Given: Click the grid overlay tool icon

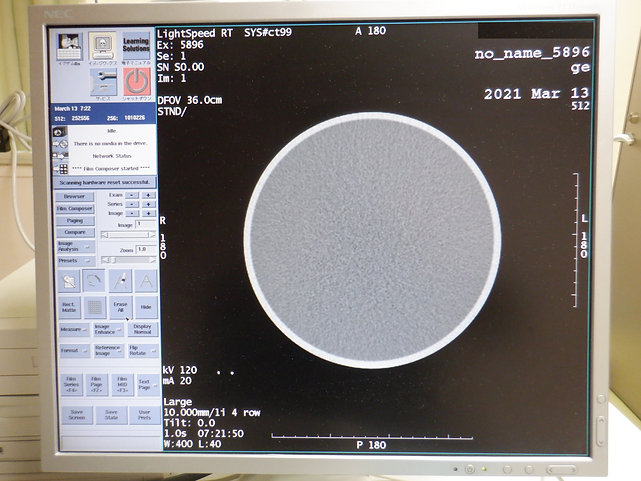Looking at the screenshot, I should pyautogui.click(x=94, y=307).
